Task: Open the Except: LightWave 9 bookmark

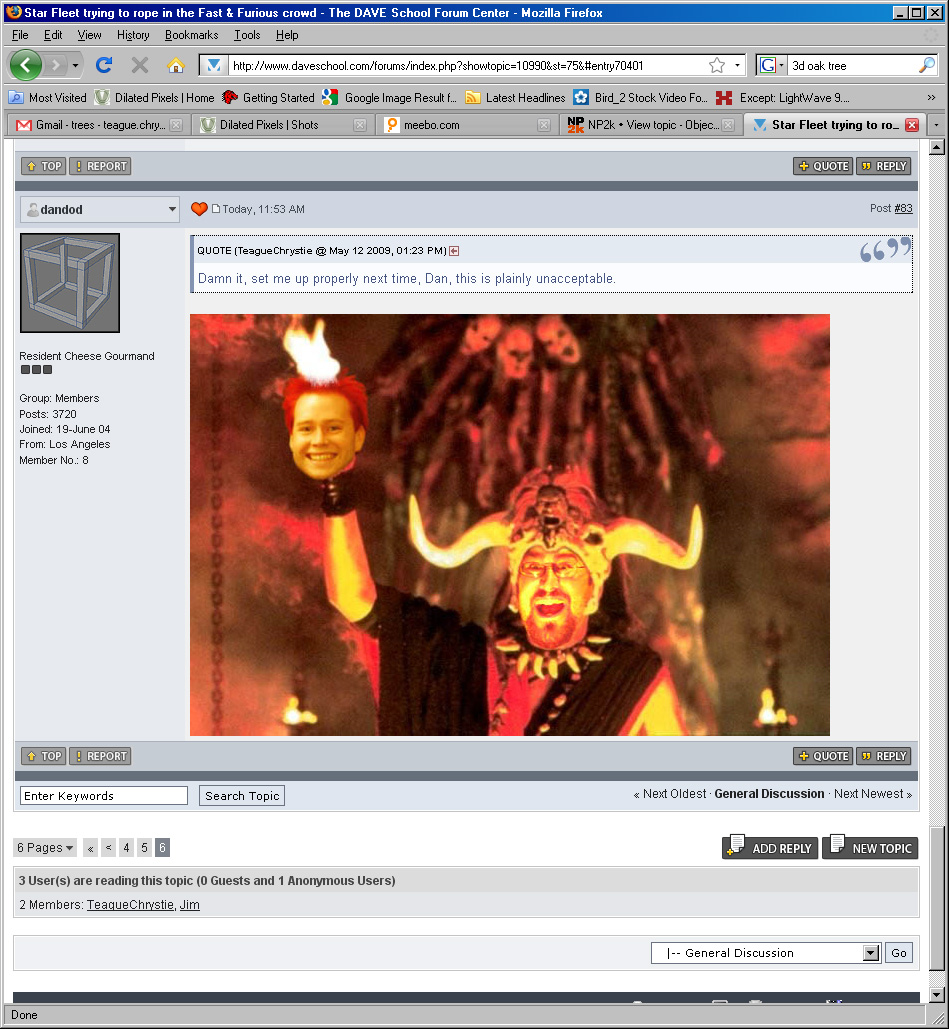Action: (x=782, y=98)
